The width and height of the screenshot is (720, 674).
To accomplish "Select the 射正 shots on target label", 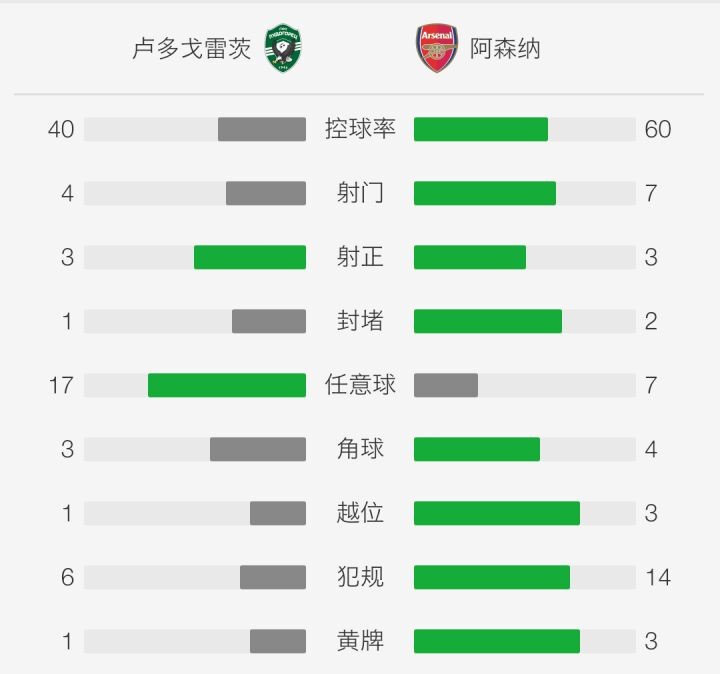I will click(360, 257).
